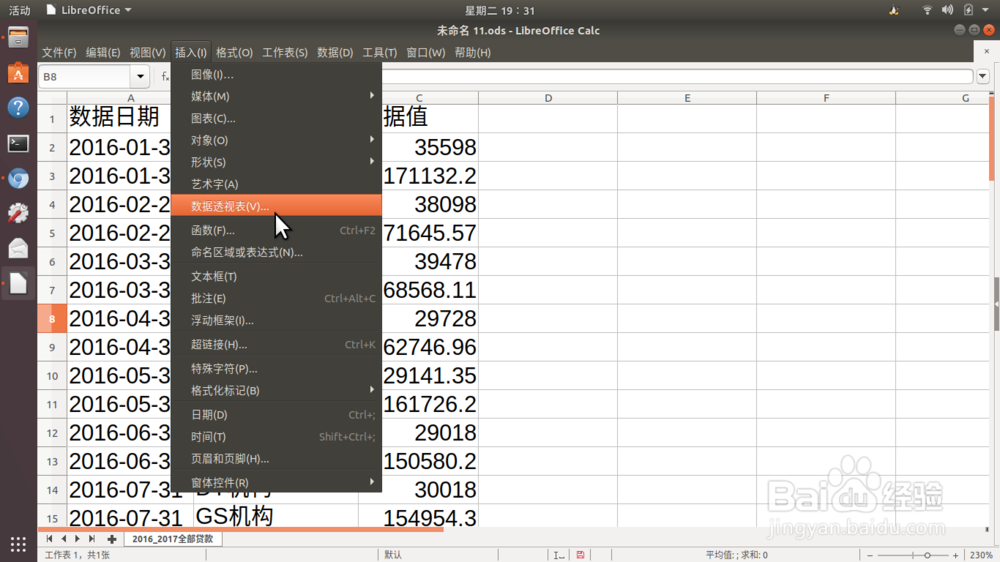Open Files manager in the dock

pos(18,38)
